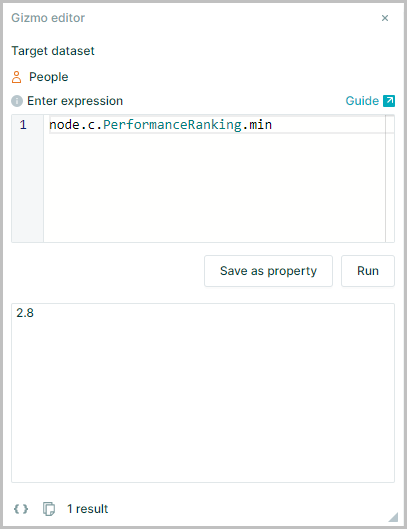The height and width of the screenshot is (529, 407).
Task: Click the empty results output area
Action: 203,398
